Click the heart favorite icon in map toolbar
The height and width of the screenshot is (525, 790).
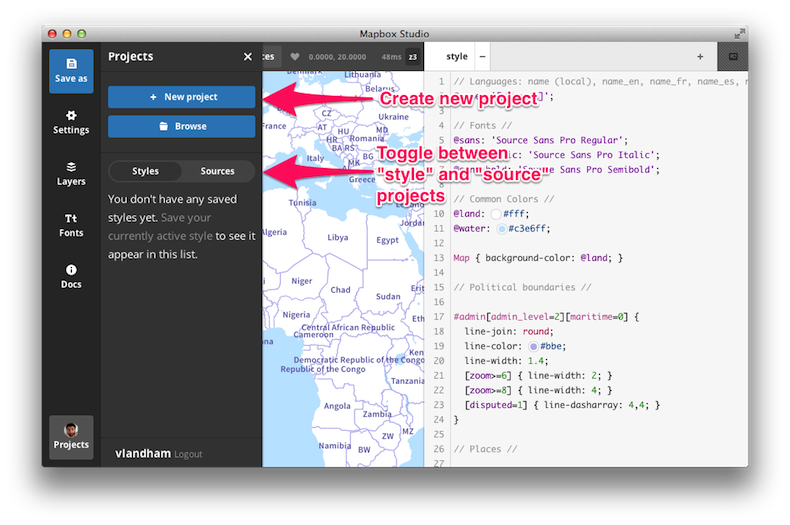click(x=295, y=56)
